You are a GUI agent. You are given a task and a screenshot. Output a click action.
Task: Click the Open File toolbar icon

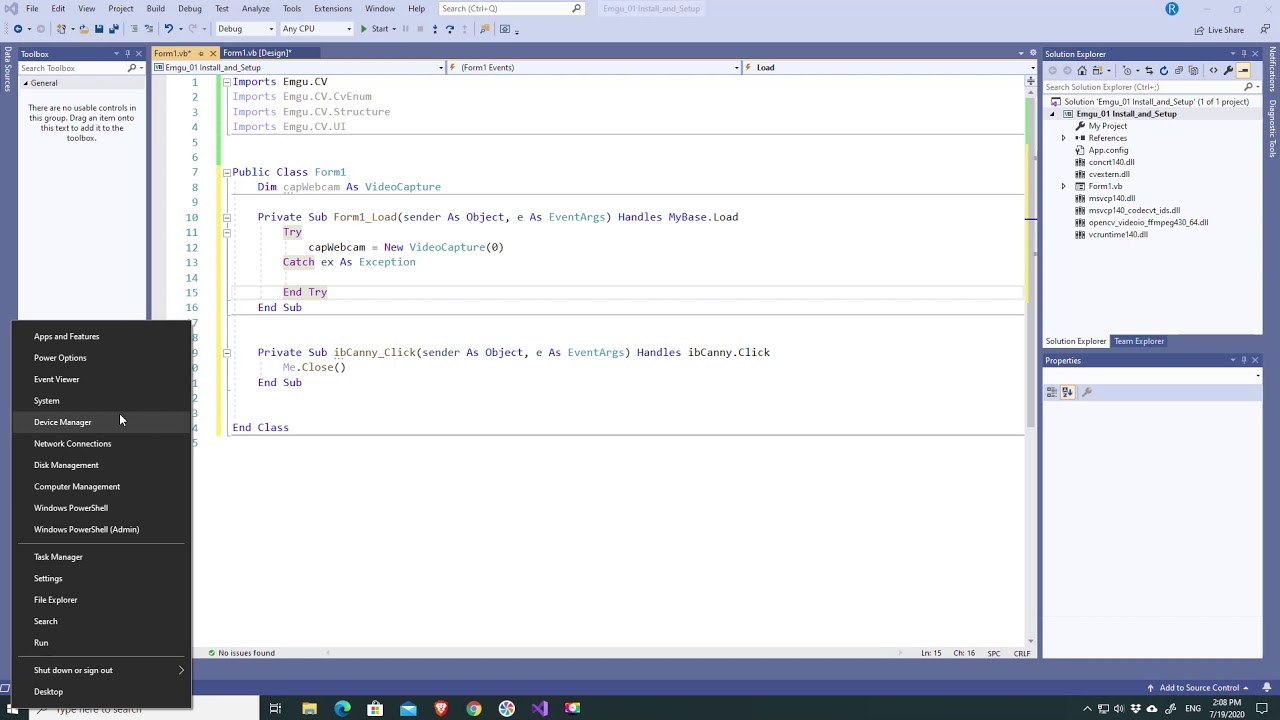point(84,29)
